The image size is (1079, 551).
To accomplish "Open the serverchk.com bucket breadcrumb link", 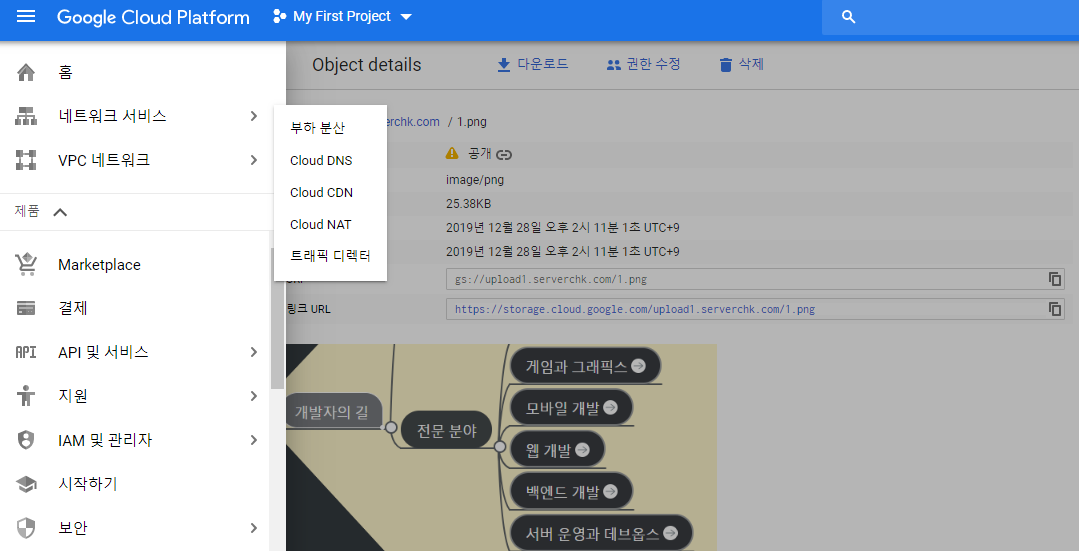I will coord(413,122).
